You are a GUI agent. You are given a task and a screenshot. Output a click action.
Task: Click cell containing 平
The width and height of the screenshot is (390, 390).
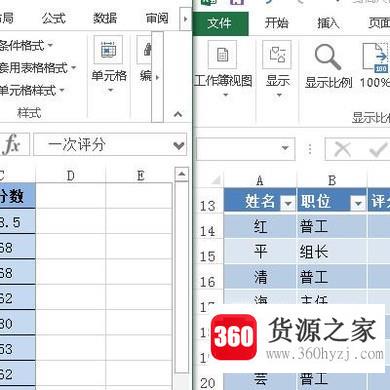click(260, 251)
